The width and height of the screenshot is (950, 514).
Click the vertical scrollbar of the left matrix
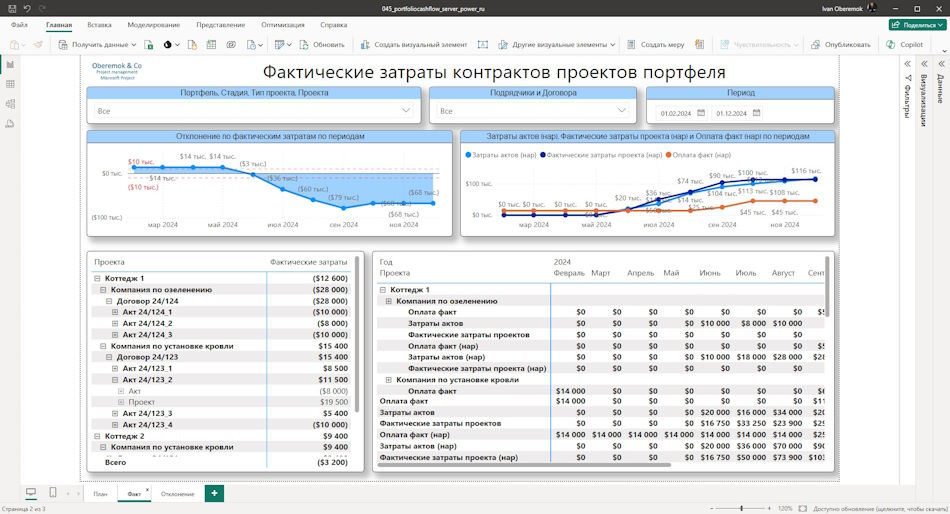[x=357, y=333]
